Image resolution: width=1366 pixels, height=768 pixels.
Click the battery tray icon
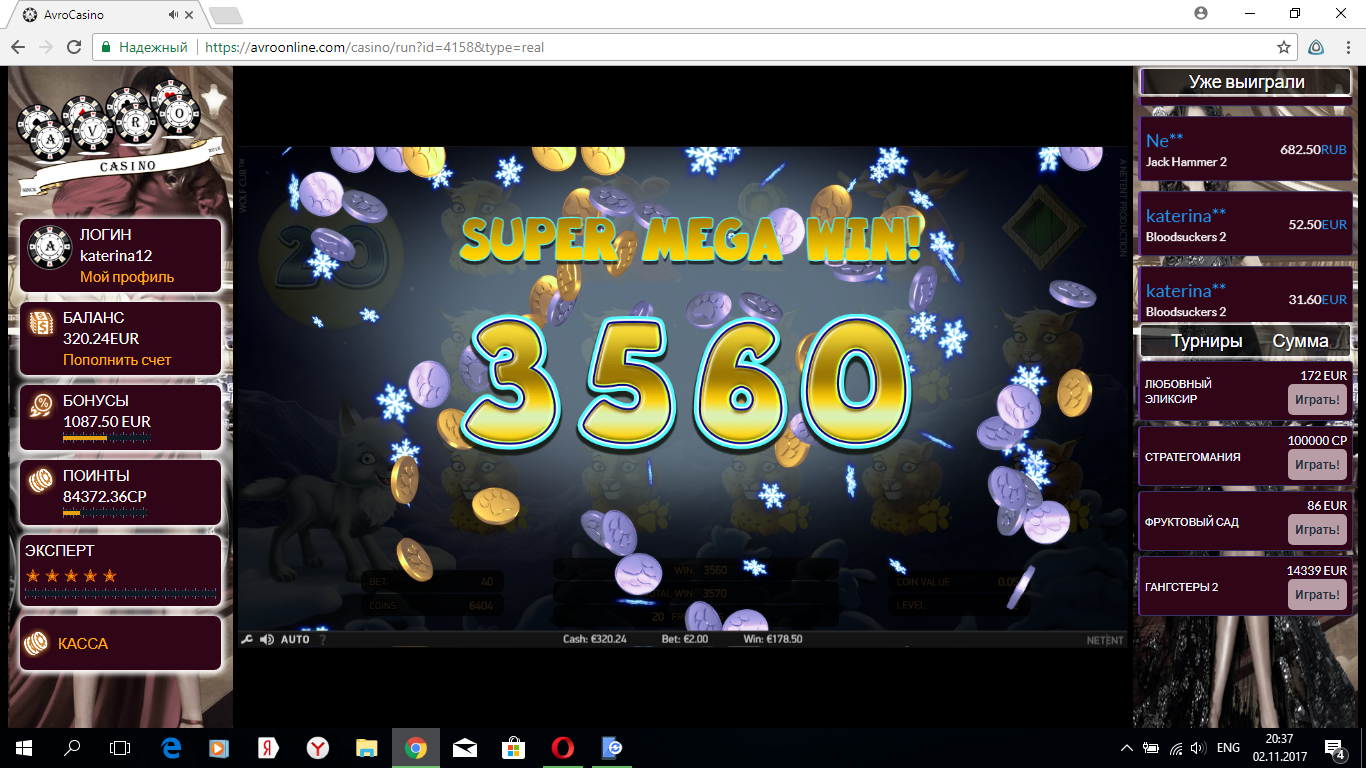coord(1151,748)
